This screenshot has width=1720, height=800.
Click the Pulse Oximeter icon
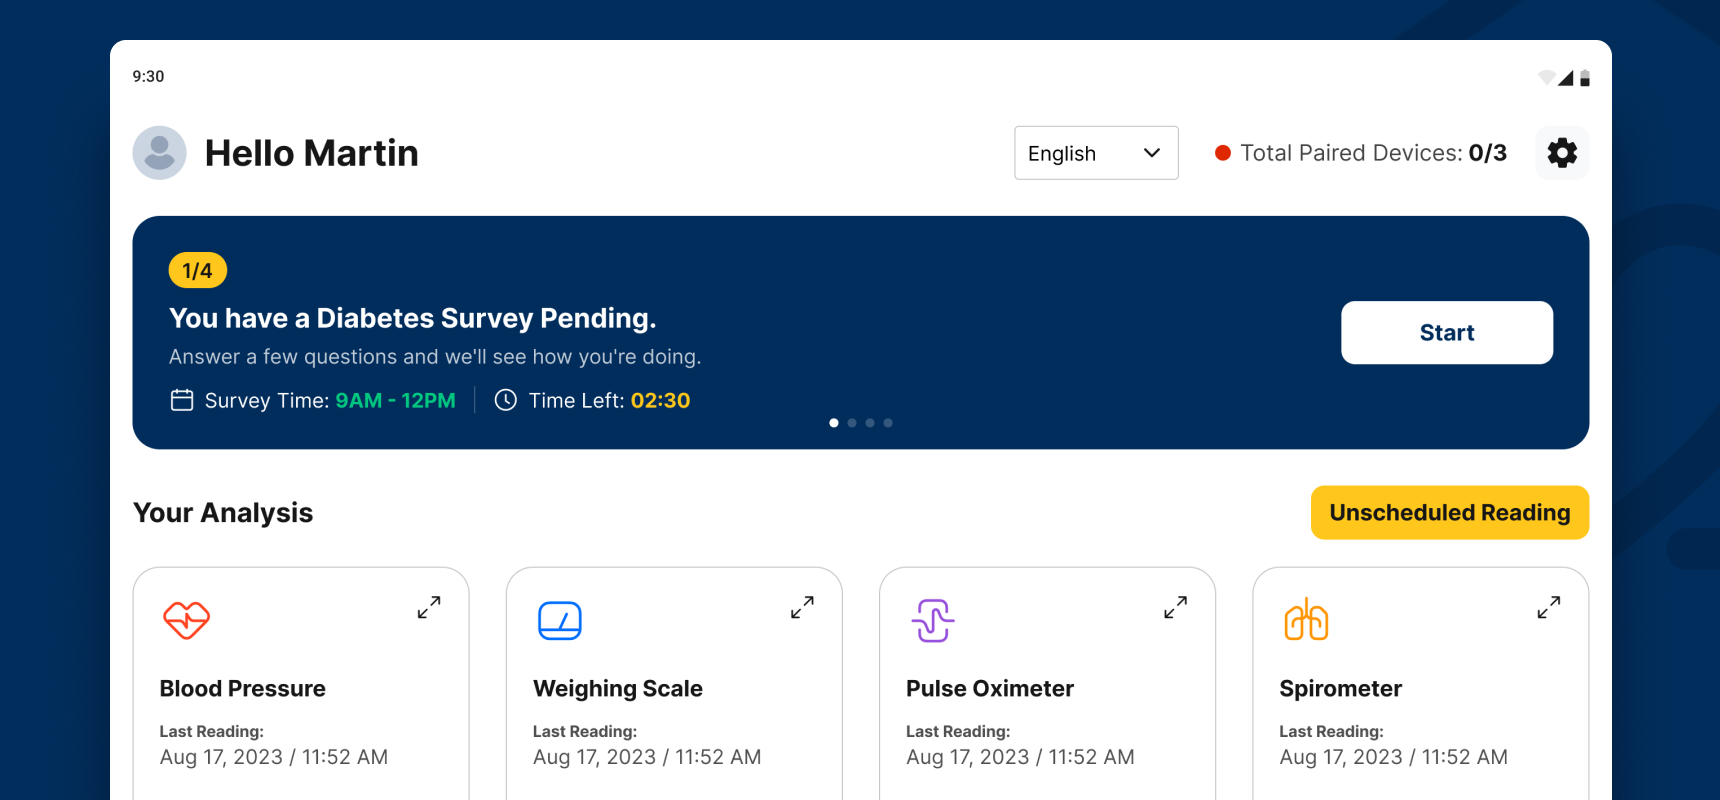933,620
